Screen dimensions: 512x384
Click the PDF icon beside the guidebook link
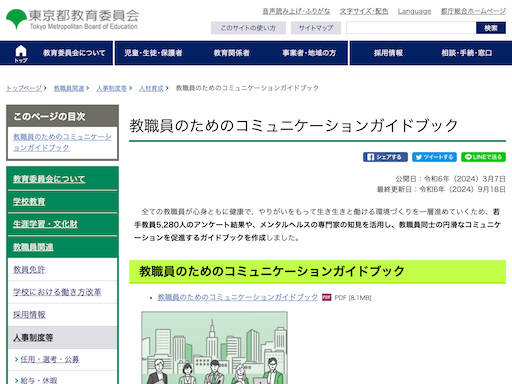click(x=326, y=297)
